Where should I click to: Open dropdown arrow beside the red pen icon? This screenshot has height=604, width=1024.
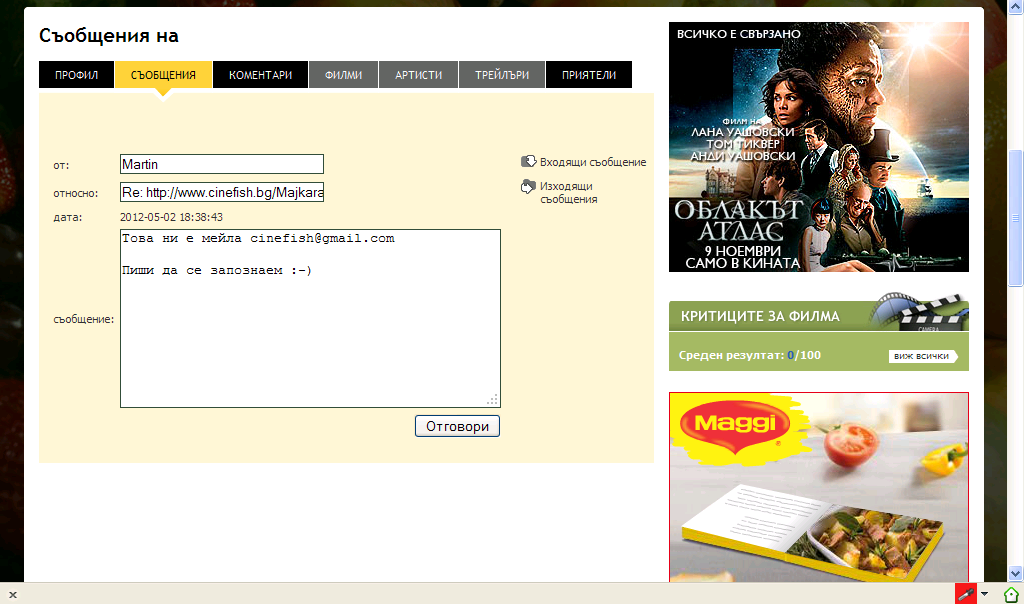tap(985, 593)
